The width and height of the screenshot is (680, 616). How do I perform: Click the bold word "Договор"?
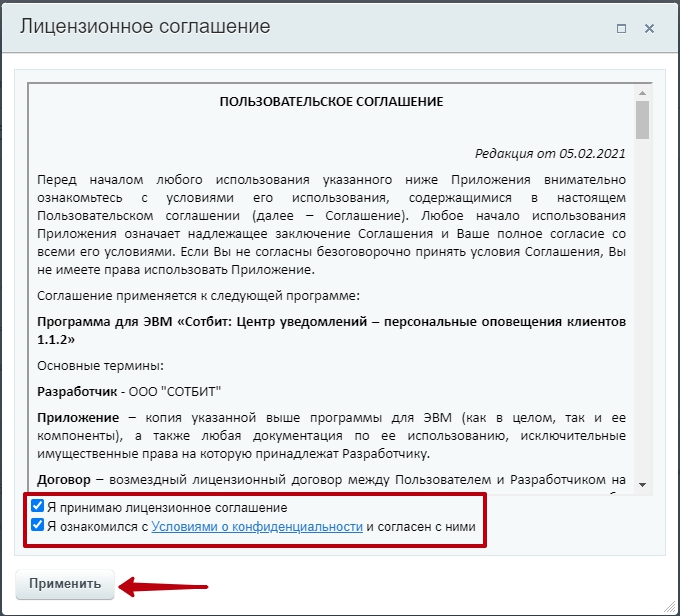64,480
